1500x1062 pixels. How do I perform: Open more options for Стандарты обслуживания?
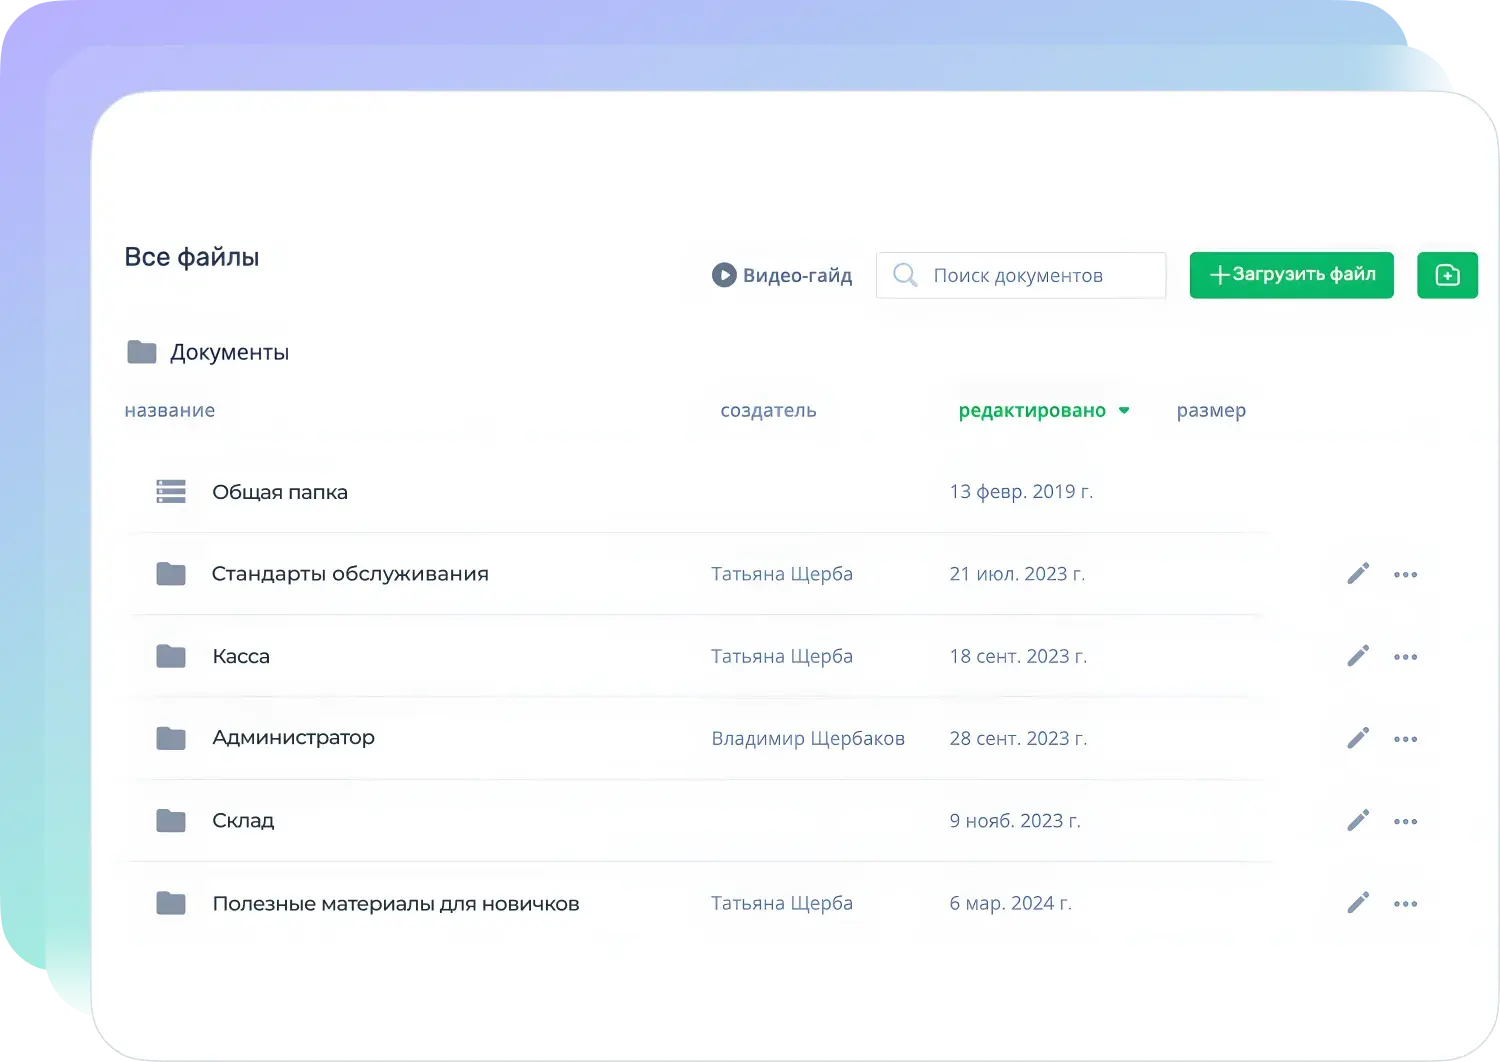tap(1405, 575)
